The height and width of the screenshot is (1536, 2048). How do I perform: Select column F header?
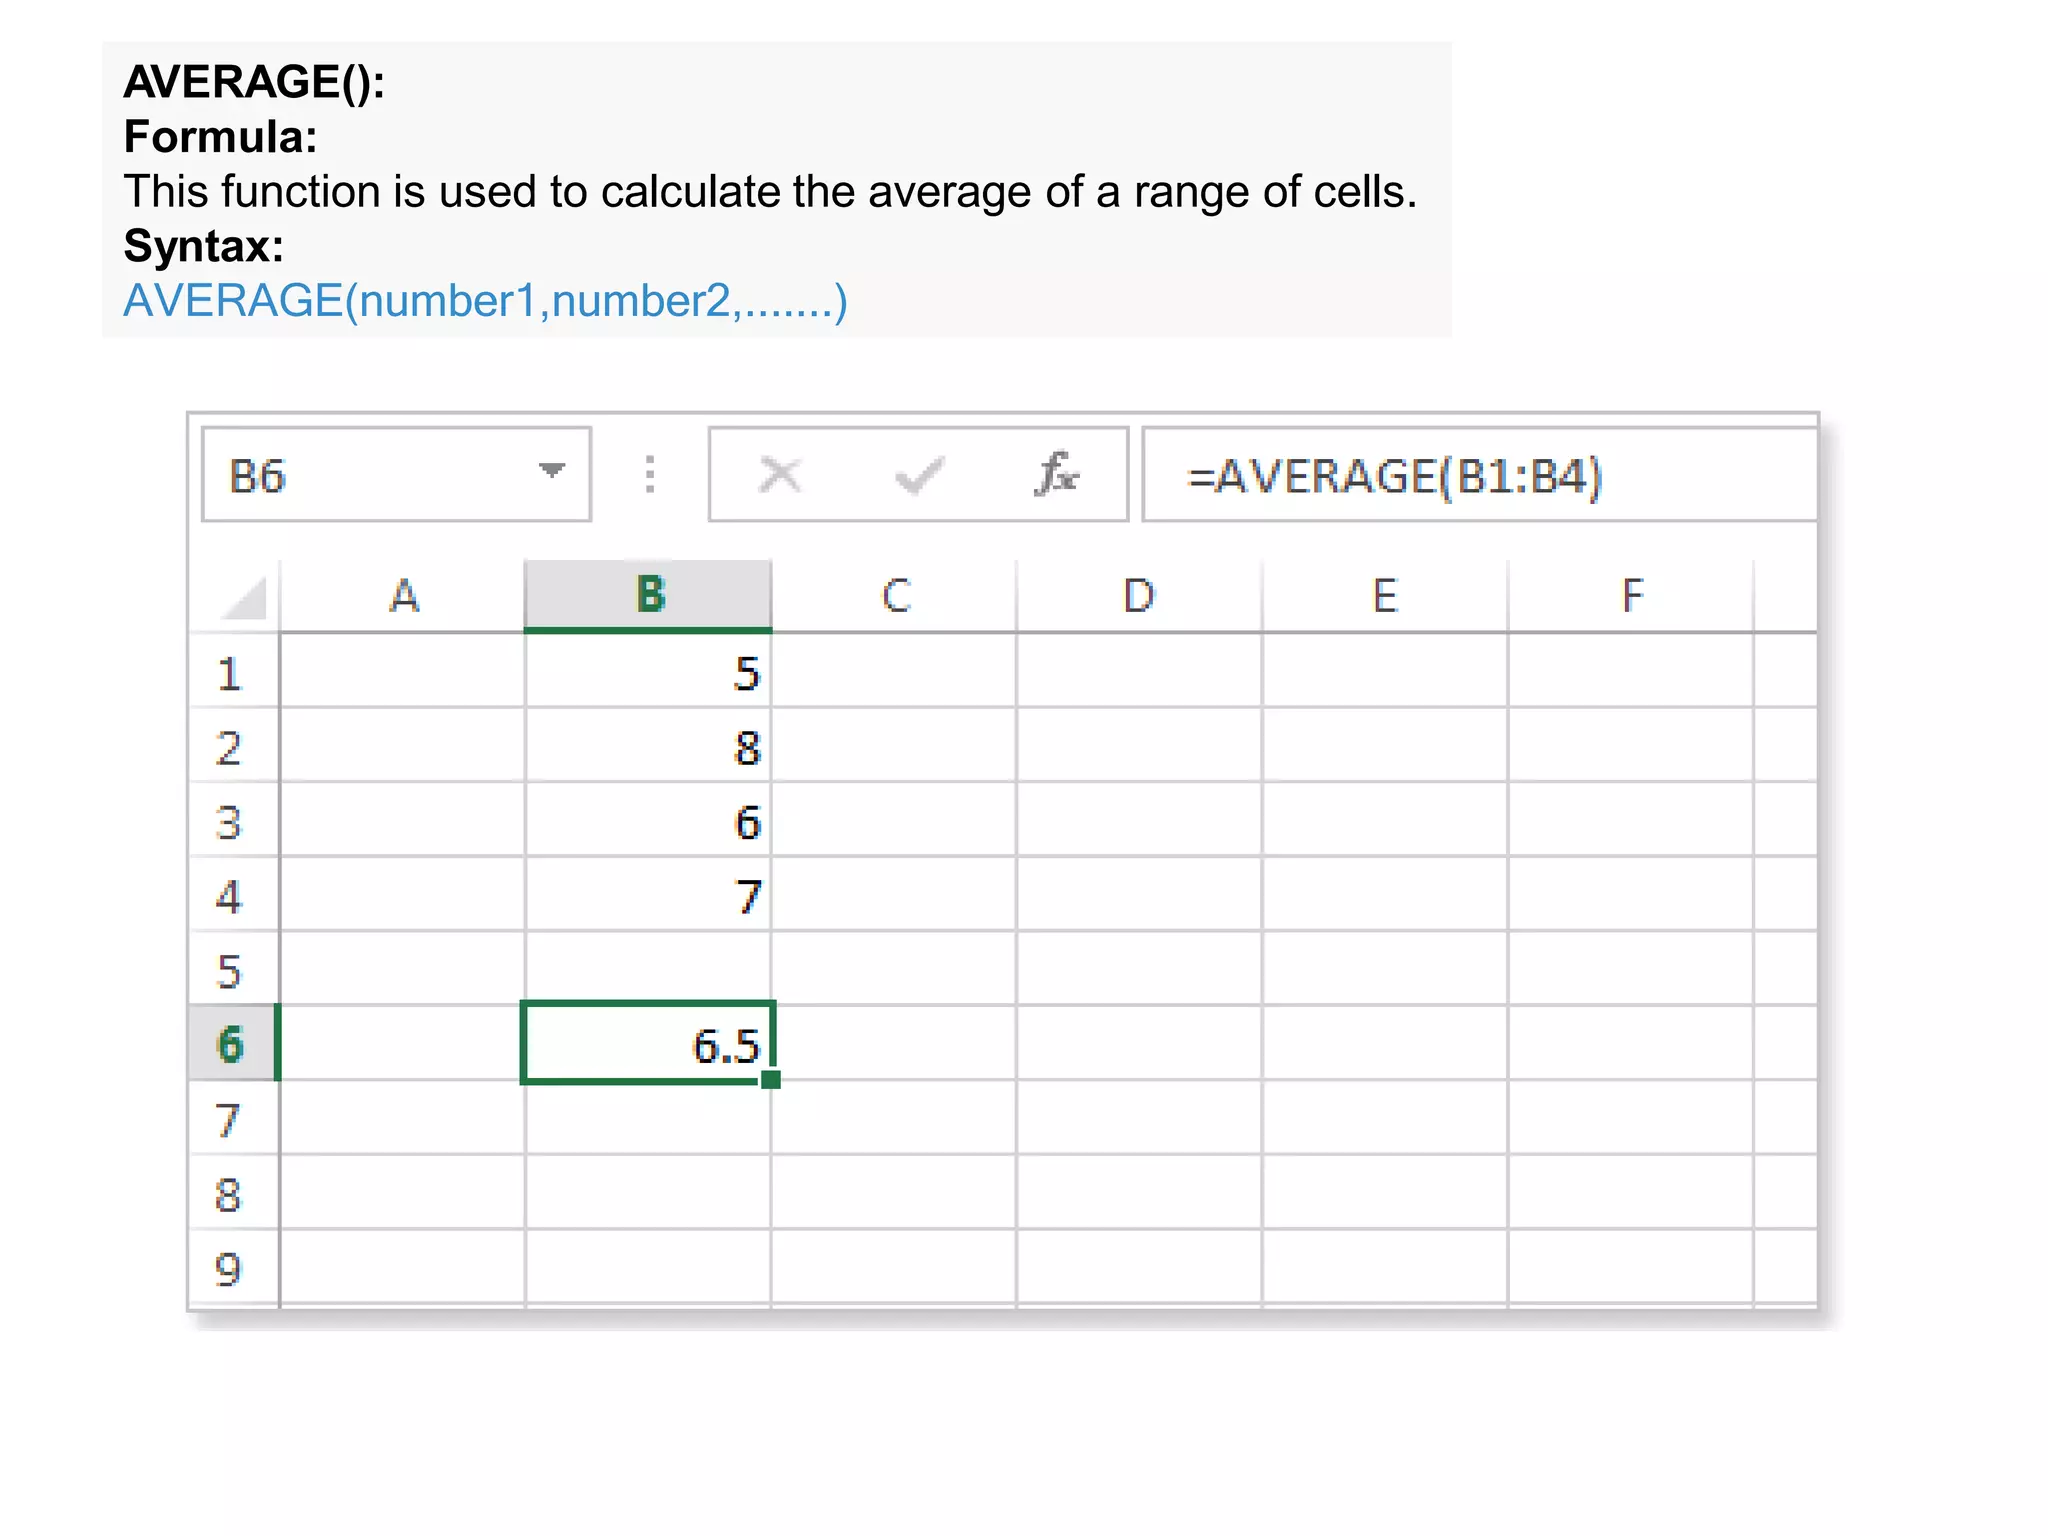pyautogui.click(x=1631, y=596)
